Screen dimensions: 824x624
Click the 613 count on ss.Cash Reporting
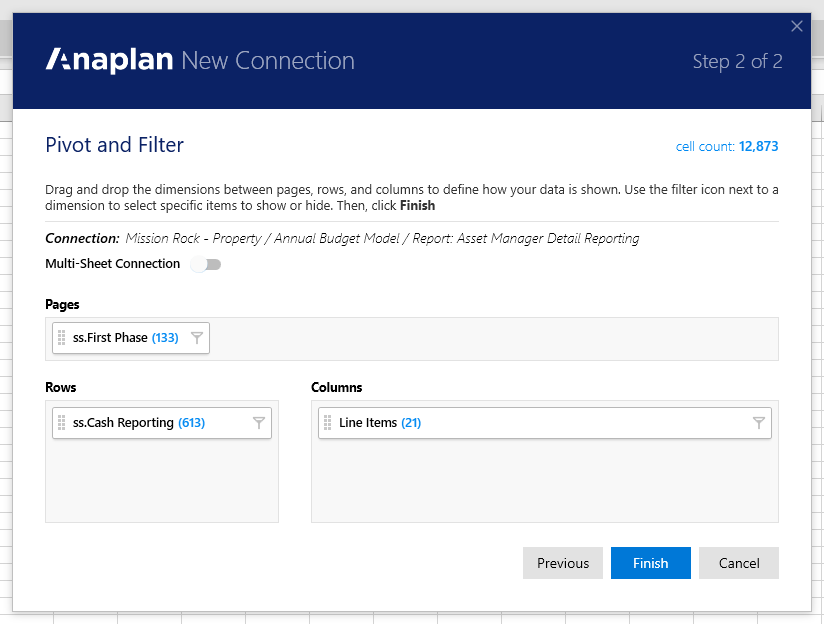coord(191,422)
